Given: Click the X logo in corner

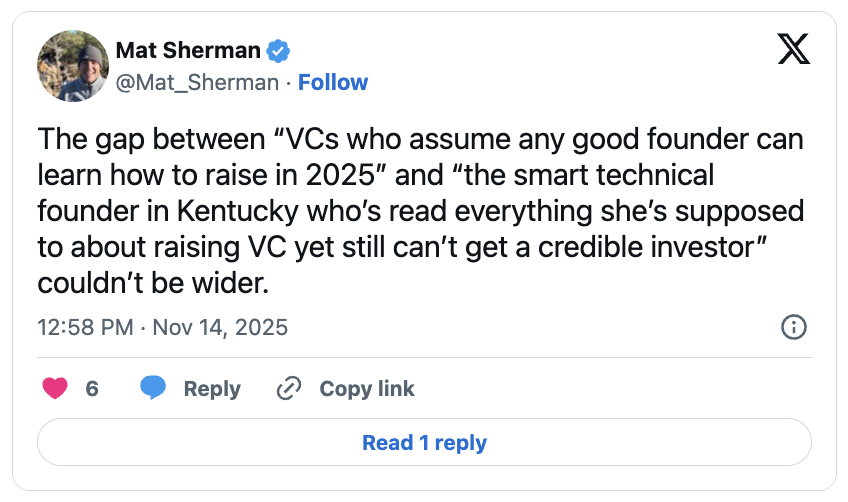Looking at the screenshot, I should click(793, 50).
